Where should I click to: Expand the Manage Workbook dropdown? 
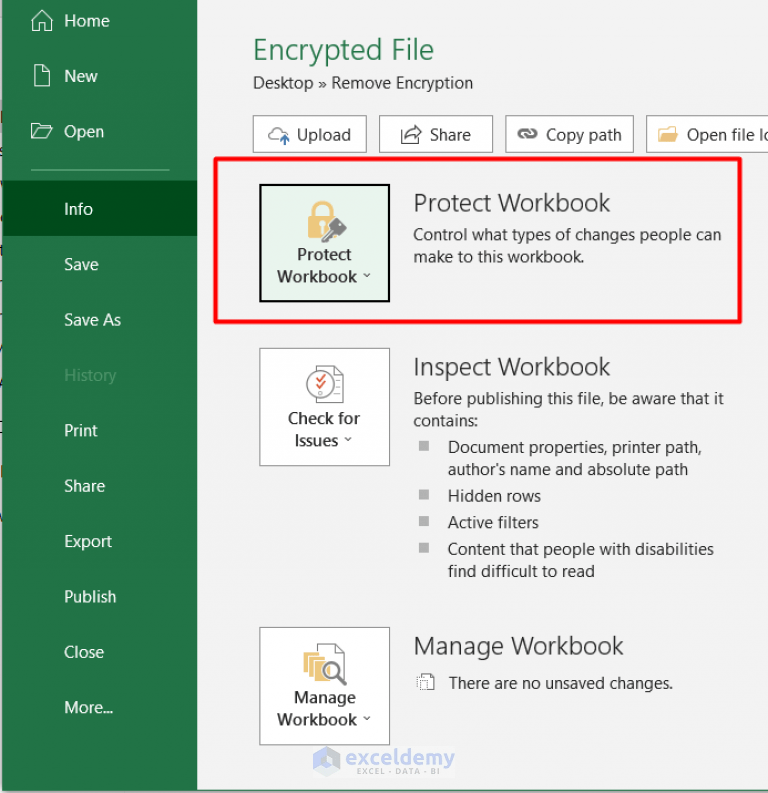tap(325, 686)
